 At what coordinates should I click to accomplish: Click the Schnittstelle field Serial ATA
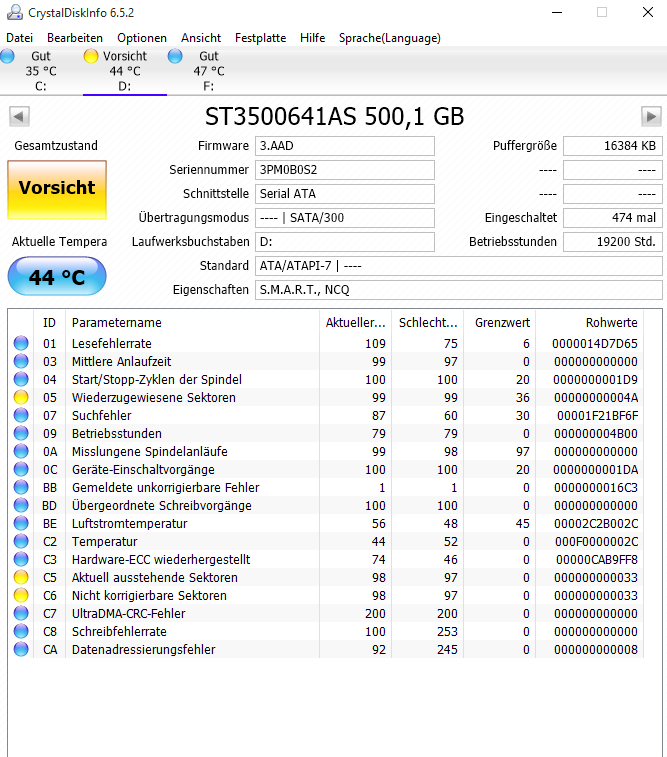[345, 194]
